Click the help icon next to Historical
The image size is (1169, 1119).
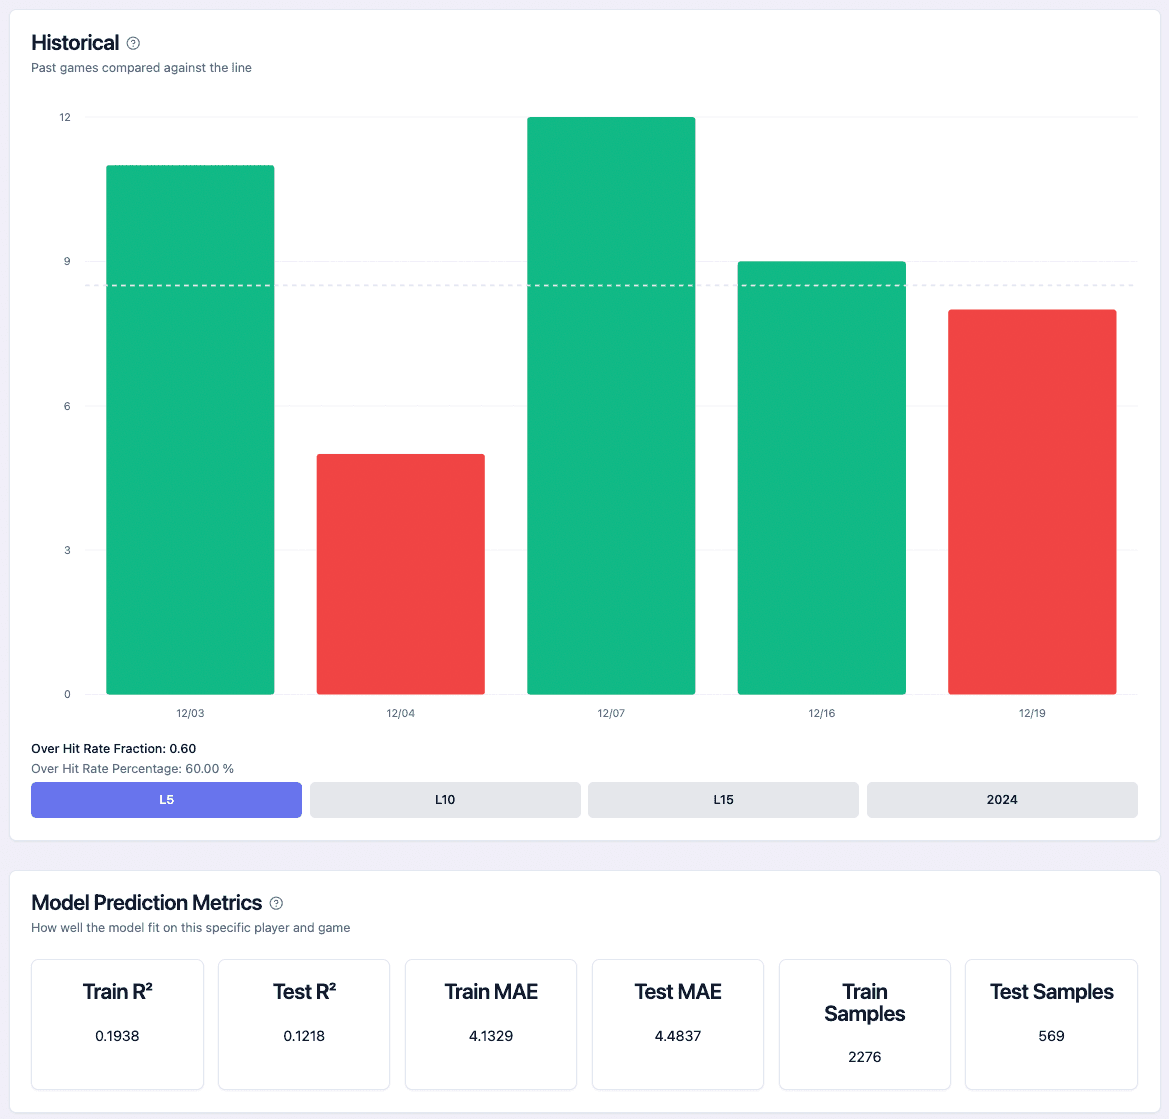(x=134, y=43)
